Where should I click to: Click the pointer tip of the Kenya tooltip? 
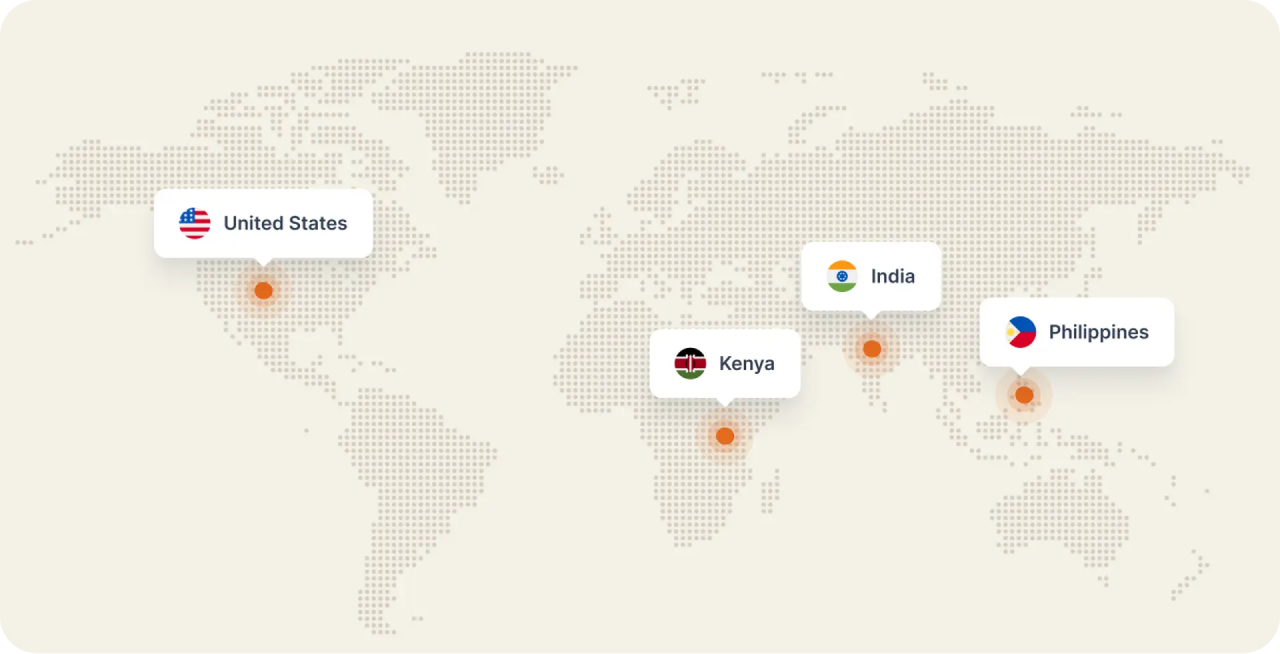[725, 402]
